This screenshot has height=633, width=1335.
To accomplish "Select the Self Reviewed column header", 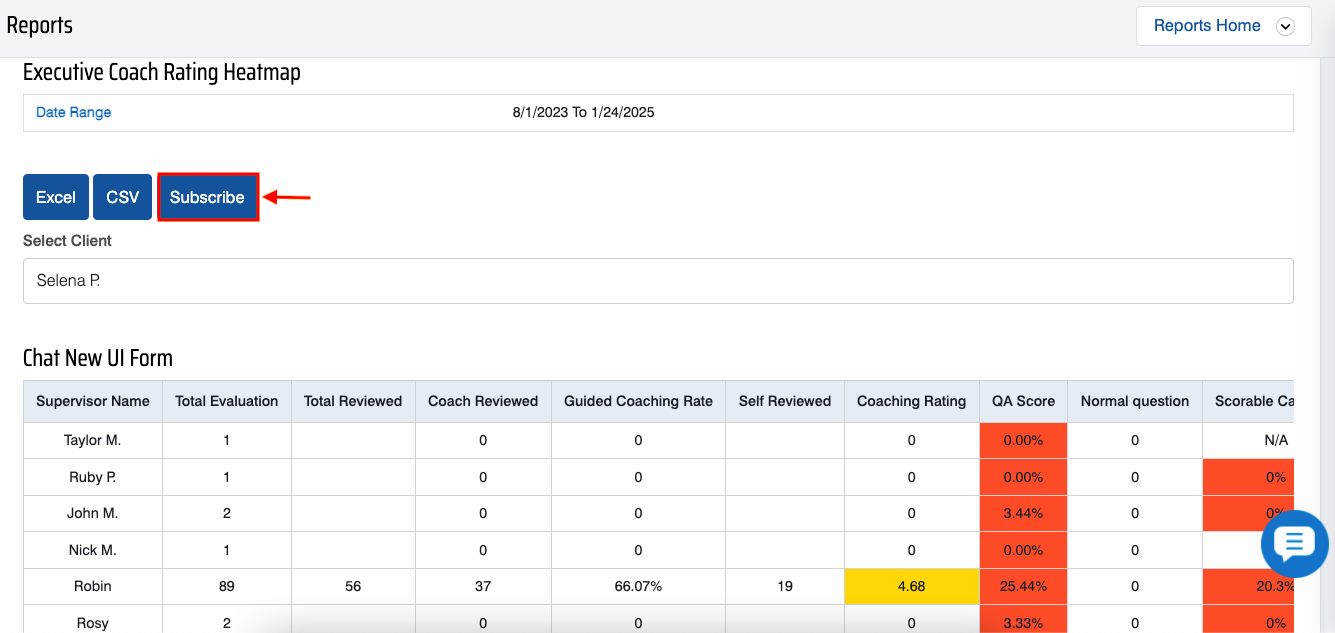I will (x=785, y=401).
